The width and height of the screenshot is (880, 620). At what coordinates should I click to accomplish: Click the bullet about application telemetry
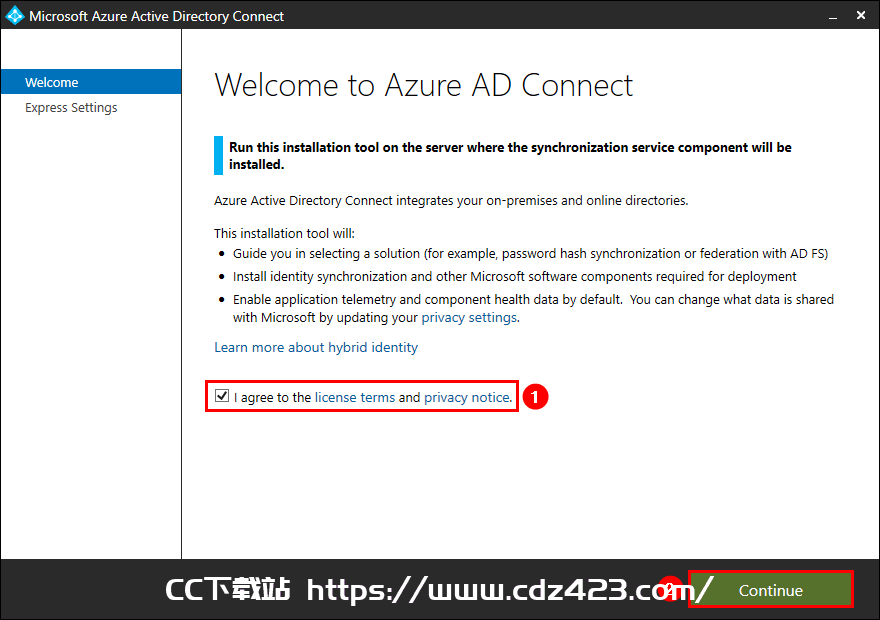pyautogui.click(x=533, y=308)
